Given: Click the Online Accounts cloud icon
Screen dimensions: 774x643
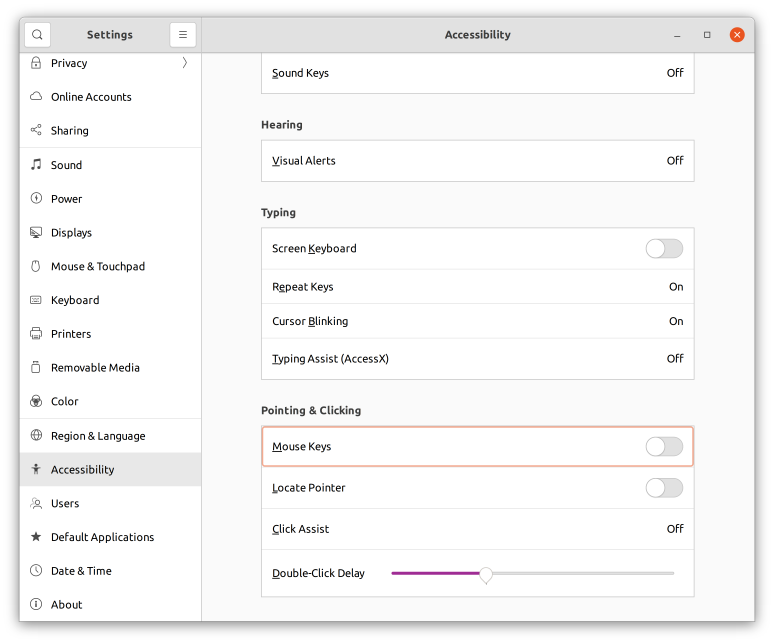Looking at the screenshot, I should click(x=36, y=96).
